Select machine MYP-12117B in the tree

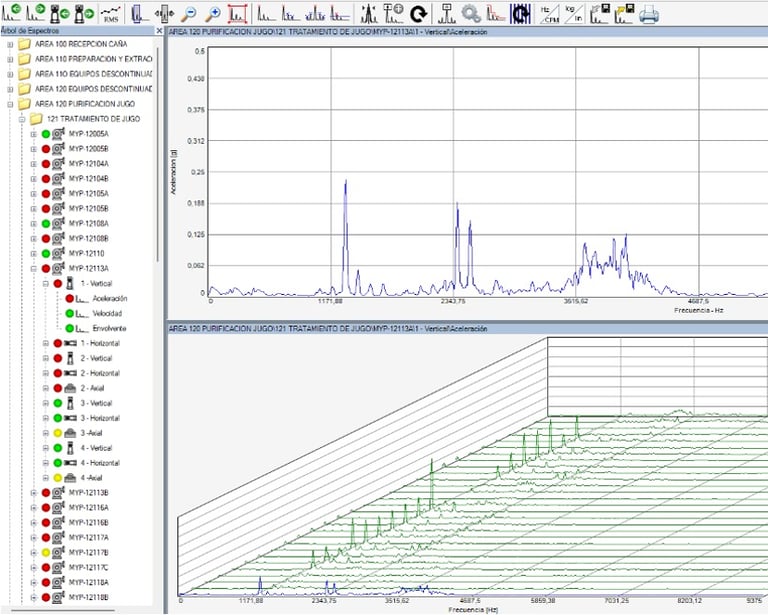tap(88, 552)
